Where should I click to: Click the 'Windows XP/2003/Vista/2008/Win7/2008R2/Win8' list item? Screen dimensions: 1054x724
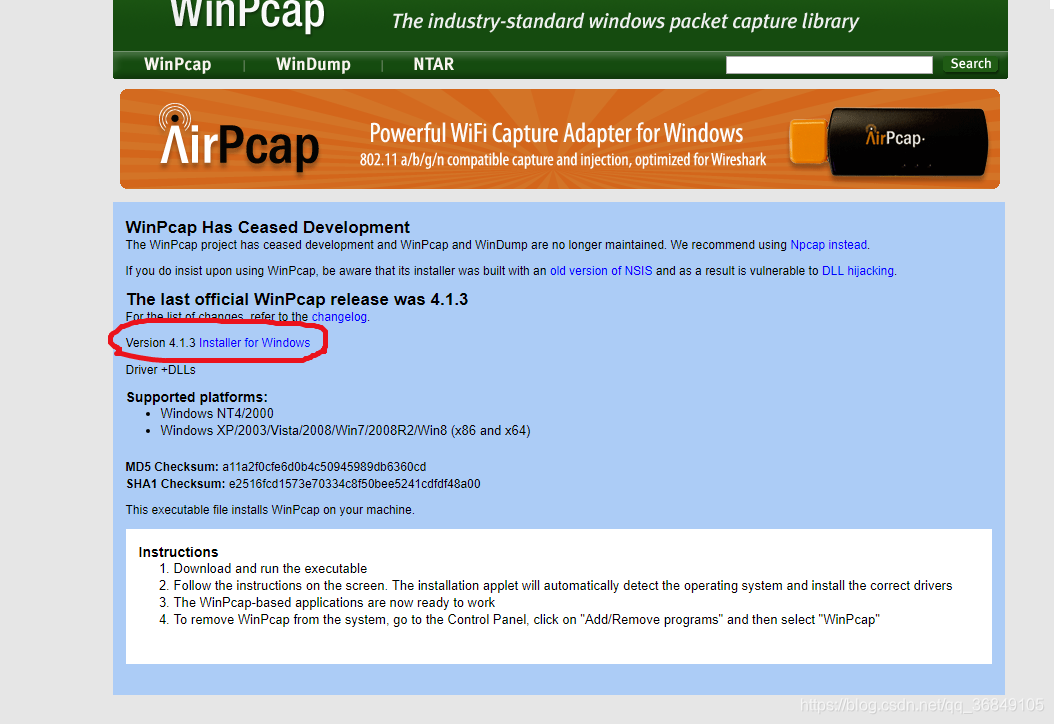(x=346, y=431)
